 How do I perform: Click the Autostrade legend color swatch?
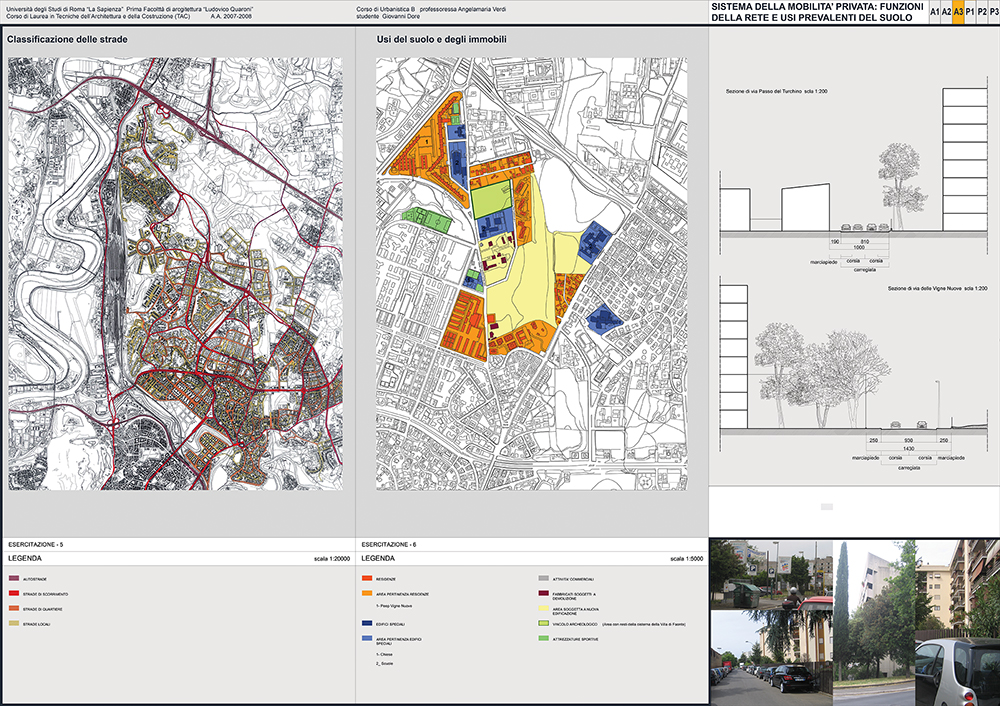[x=13, y=579]
